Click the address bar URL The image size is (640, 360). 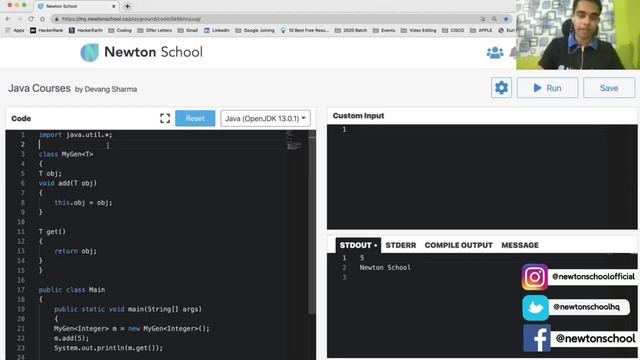pos(131,19)
